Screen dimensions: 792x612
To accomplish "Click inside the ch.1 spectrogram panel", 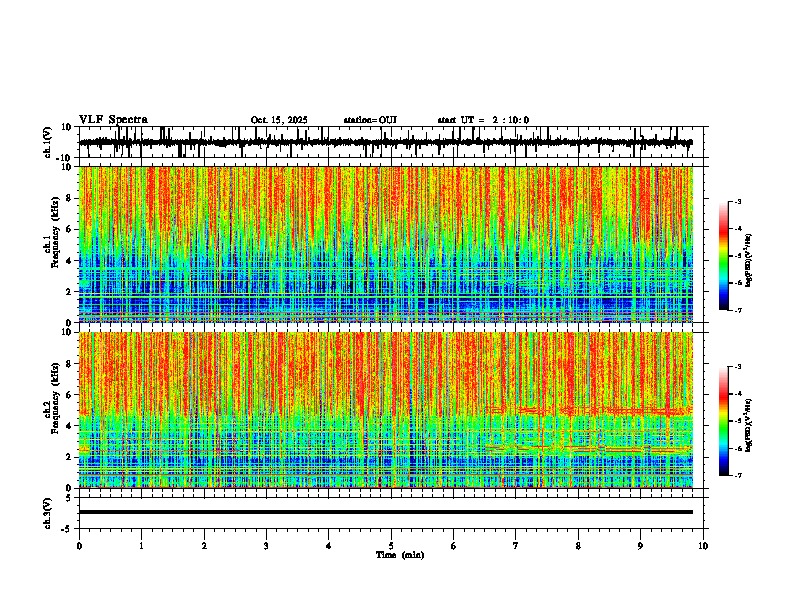I will pos(385,244).
